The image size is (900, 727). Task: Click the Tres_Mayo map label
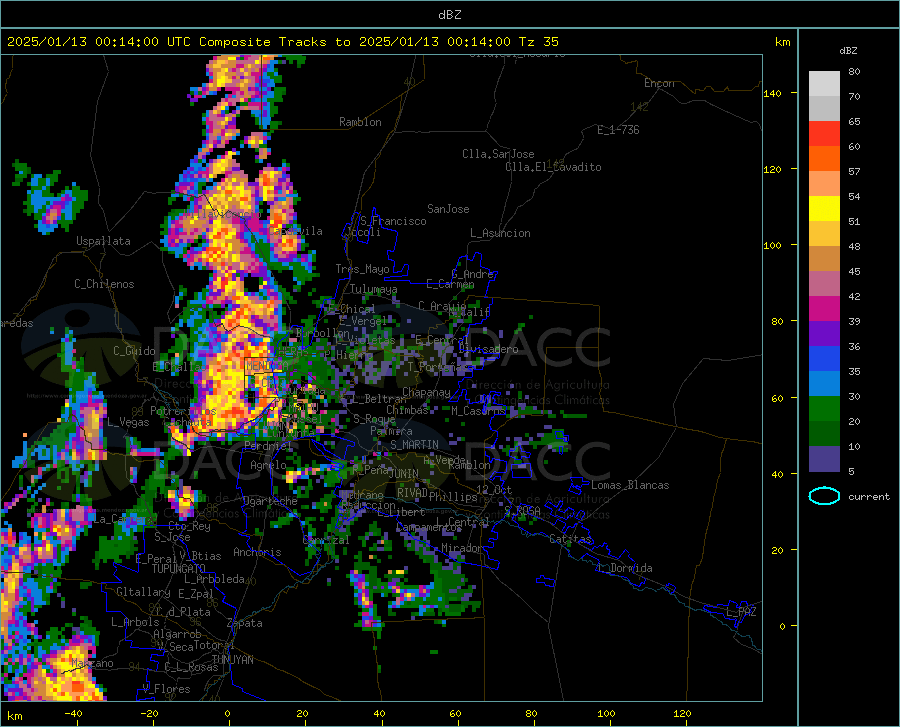[362, 269]
